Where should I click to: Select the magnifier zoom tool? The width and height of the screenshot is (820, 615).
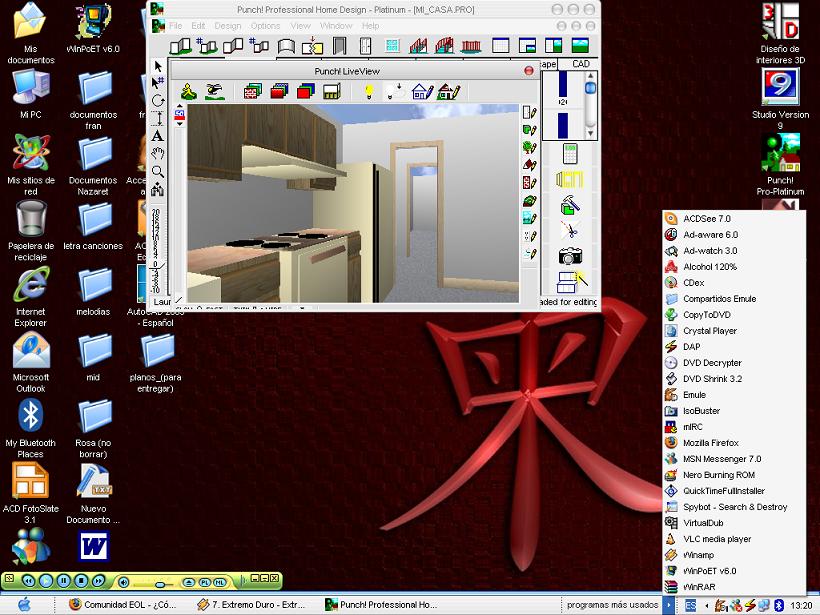click(x=157, y=172)
